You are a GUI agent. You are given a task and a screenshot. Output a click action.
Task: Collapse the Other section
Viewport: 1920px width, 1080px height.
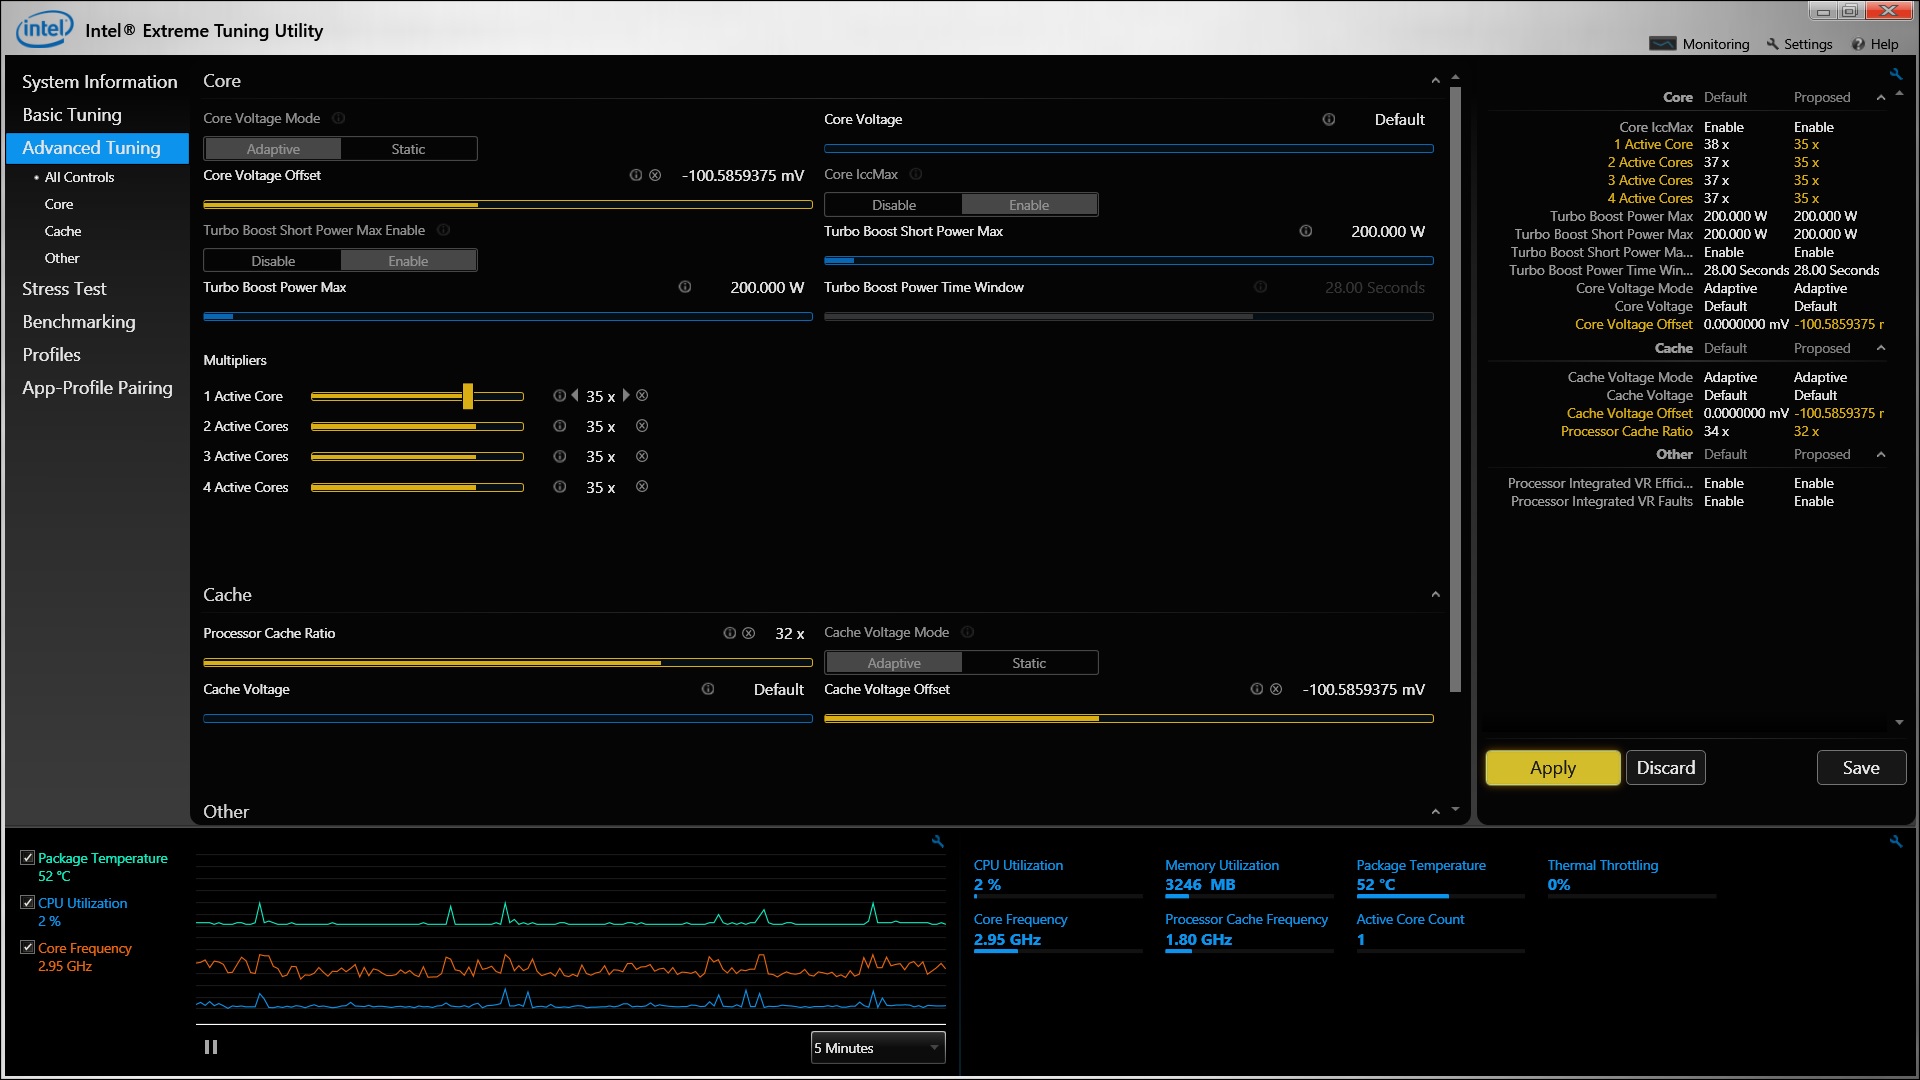[x=1435, y=812]
